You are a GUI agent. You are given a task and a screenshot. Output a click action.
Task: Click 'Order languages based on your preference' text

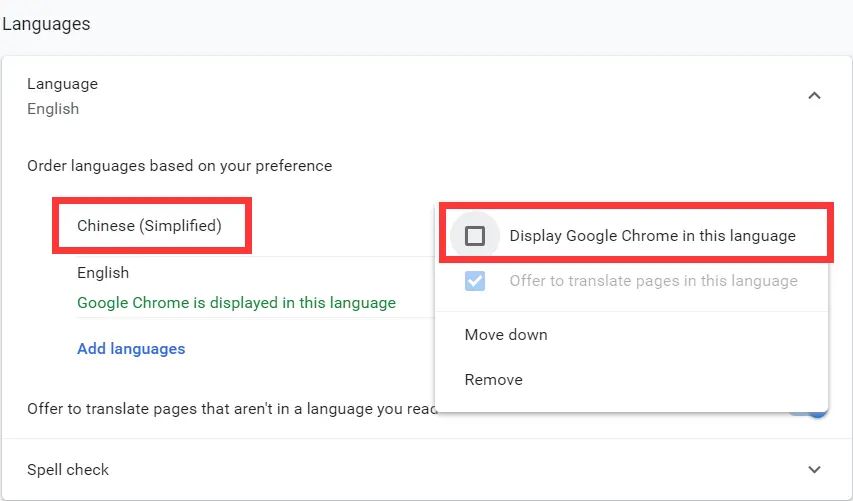180,165
